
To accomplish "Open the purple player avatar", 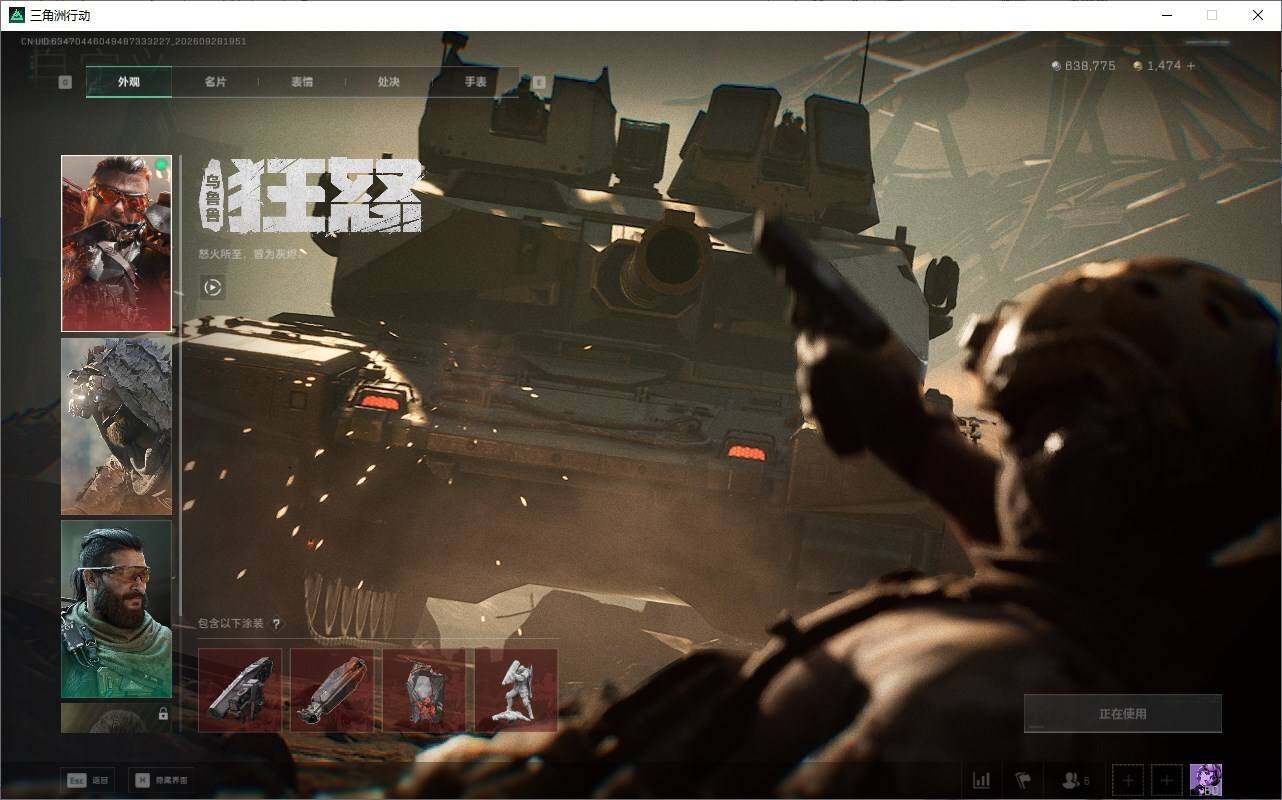I will pos(1206,780).
